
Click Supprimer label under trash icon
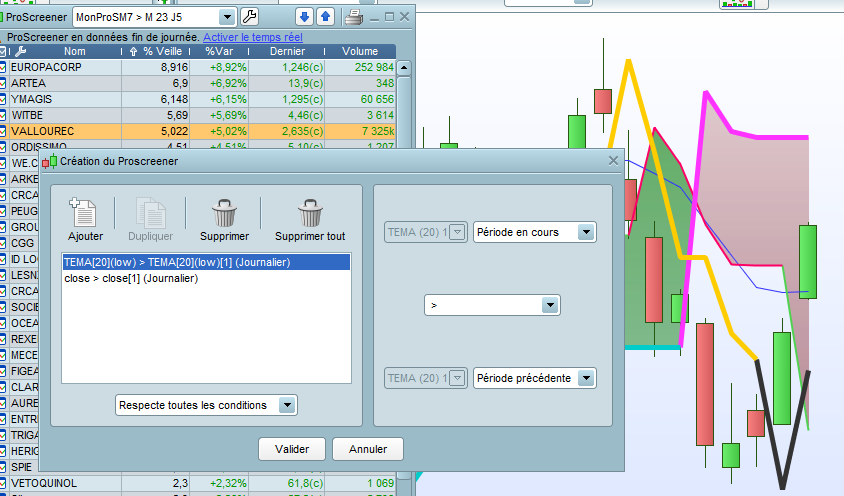click(224, 236)
